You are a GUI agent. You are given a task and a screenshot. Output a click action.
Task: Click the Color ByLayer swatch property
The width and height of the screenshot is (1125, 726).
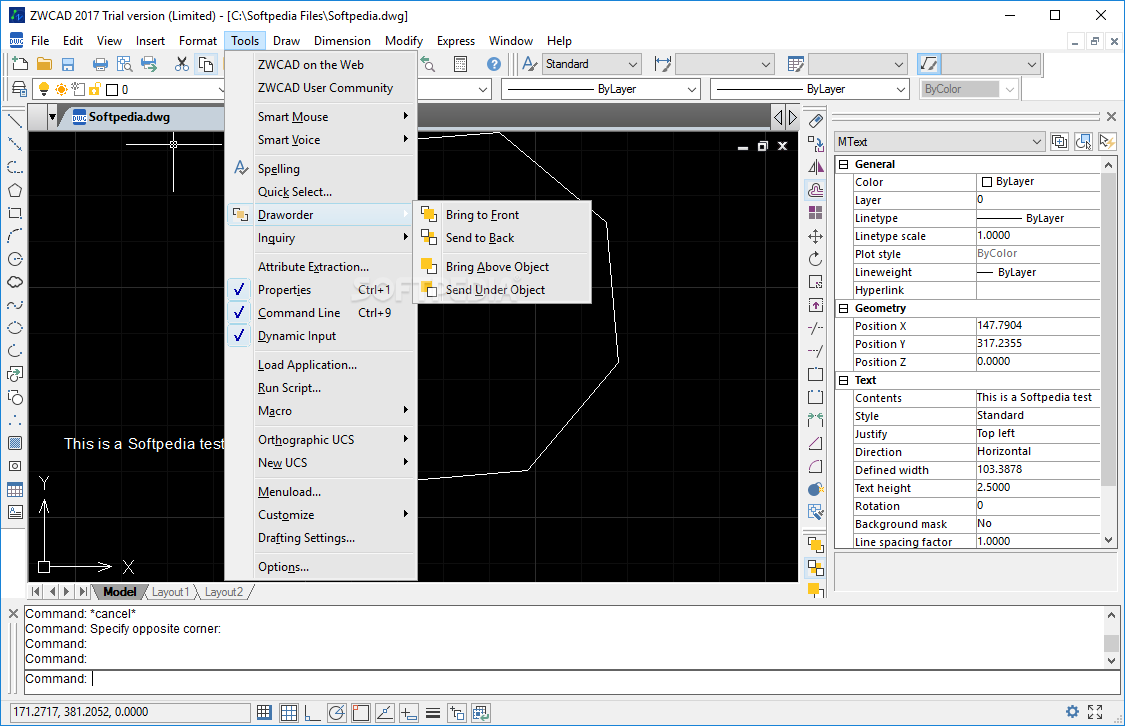[x=987, y=182]
